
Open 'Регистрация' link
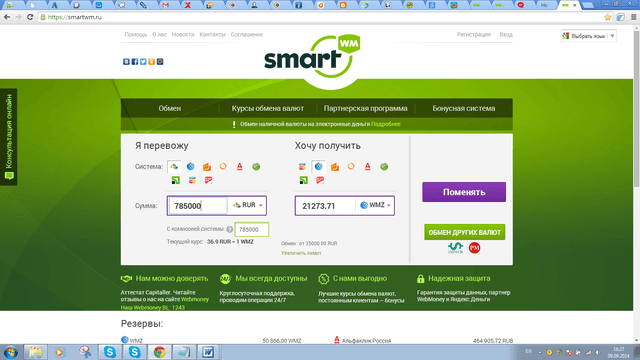click(473, 34)
